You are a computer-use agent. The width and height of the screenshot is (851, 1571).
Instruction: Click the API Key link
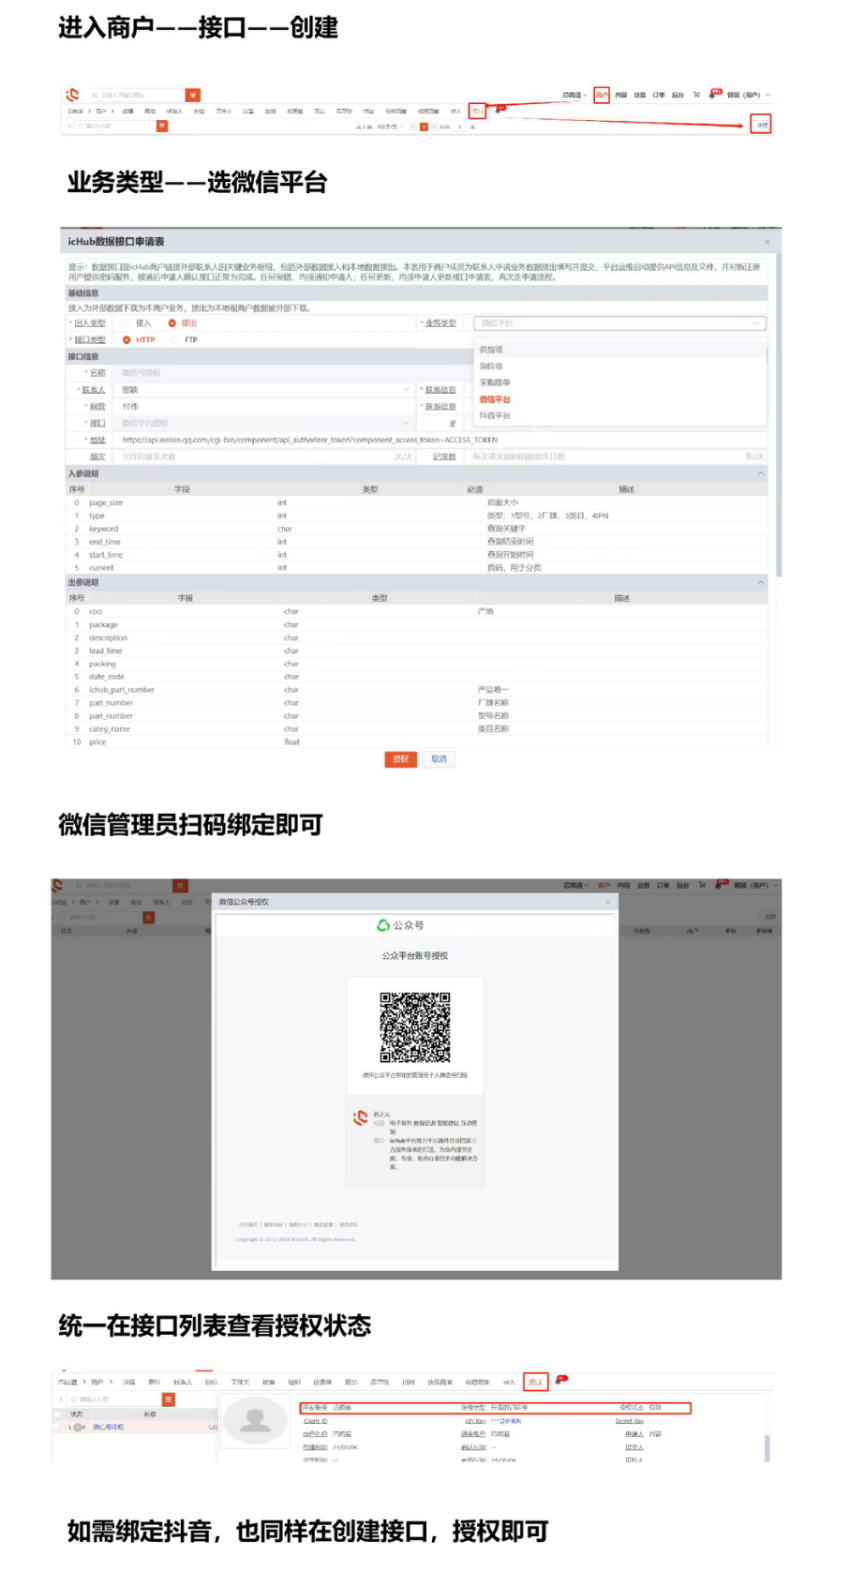coord(475,1421)
